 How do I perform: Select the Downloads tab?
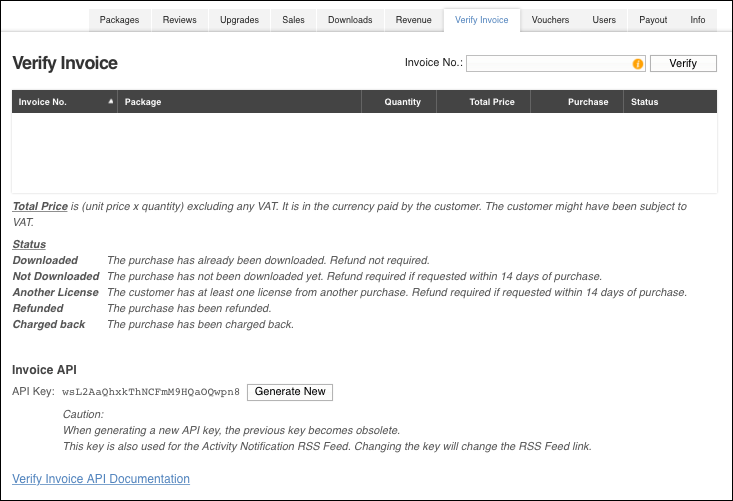click(x=350, y=20)
